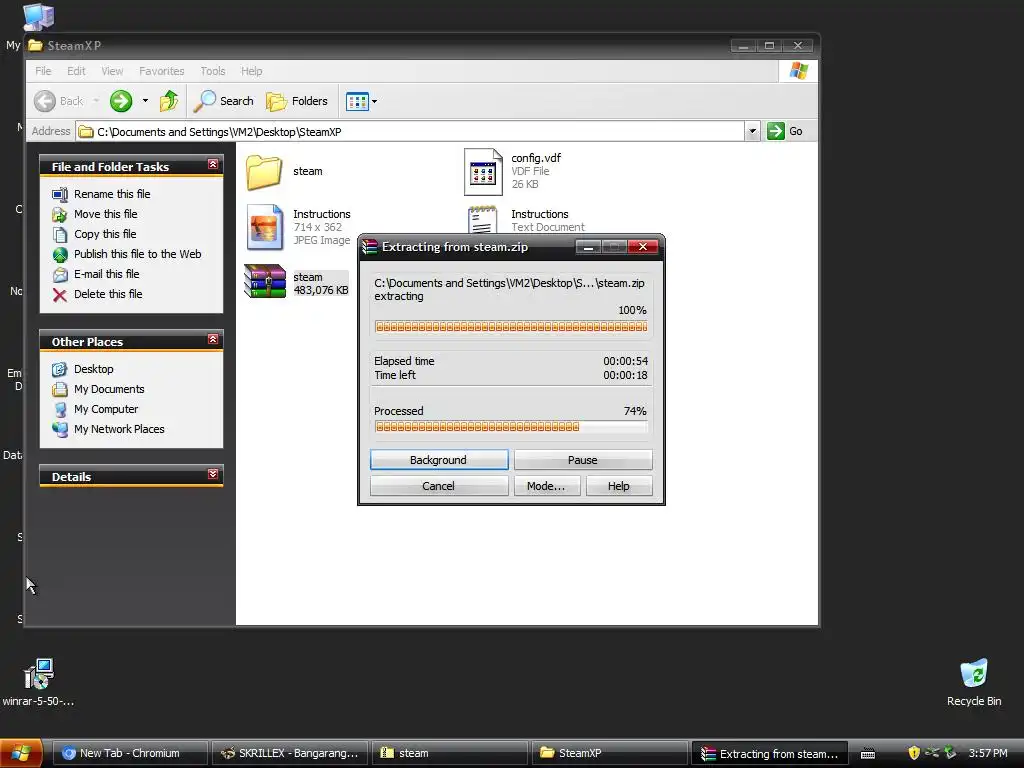The height and width of the screenshot is (768, 1024).
Task: Click inside the Address path field
Action: coord(411,131)
